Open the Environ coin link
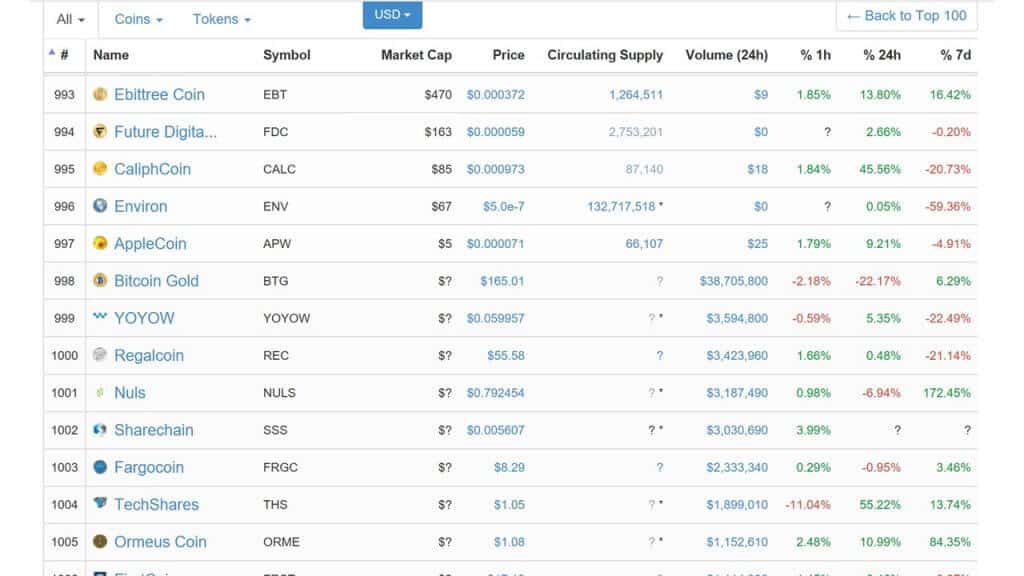The image size is (1024, 576). [x=140, y=206]
